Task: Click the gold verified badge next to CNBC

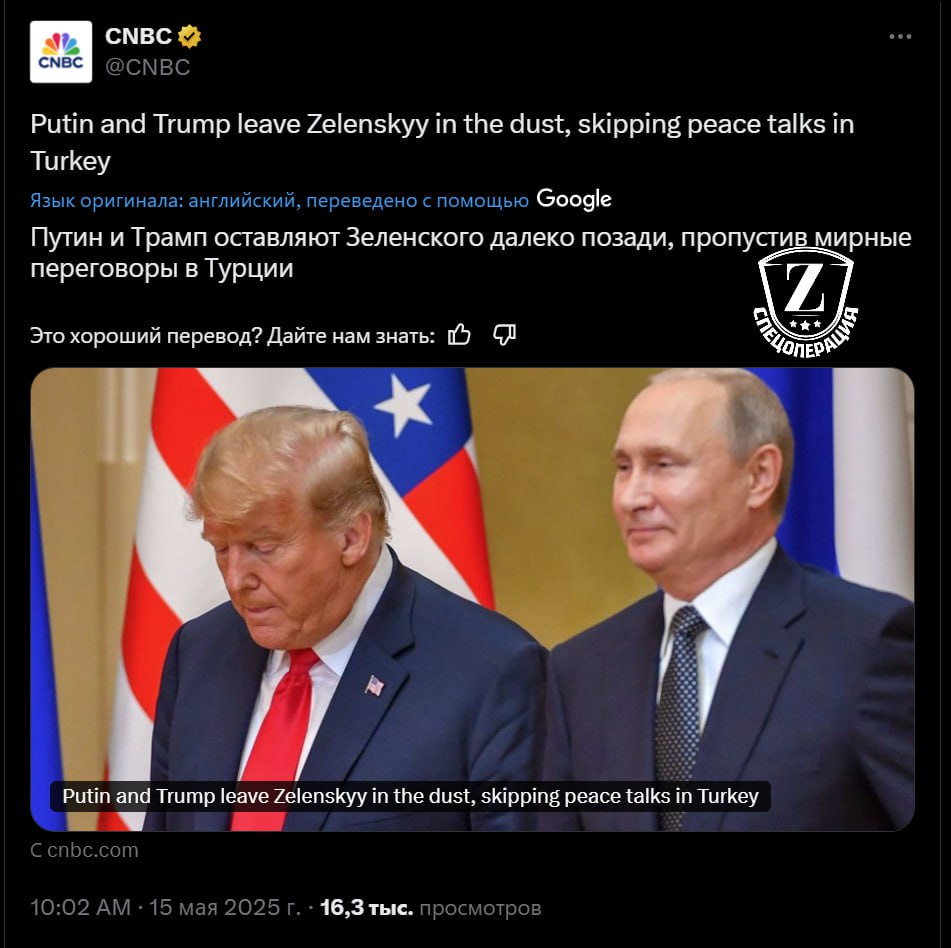Action: [189, 36]
